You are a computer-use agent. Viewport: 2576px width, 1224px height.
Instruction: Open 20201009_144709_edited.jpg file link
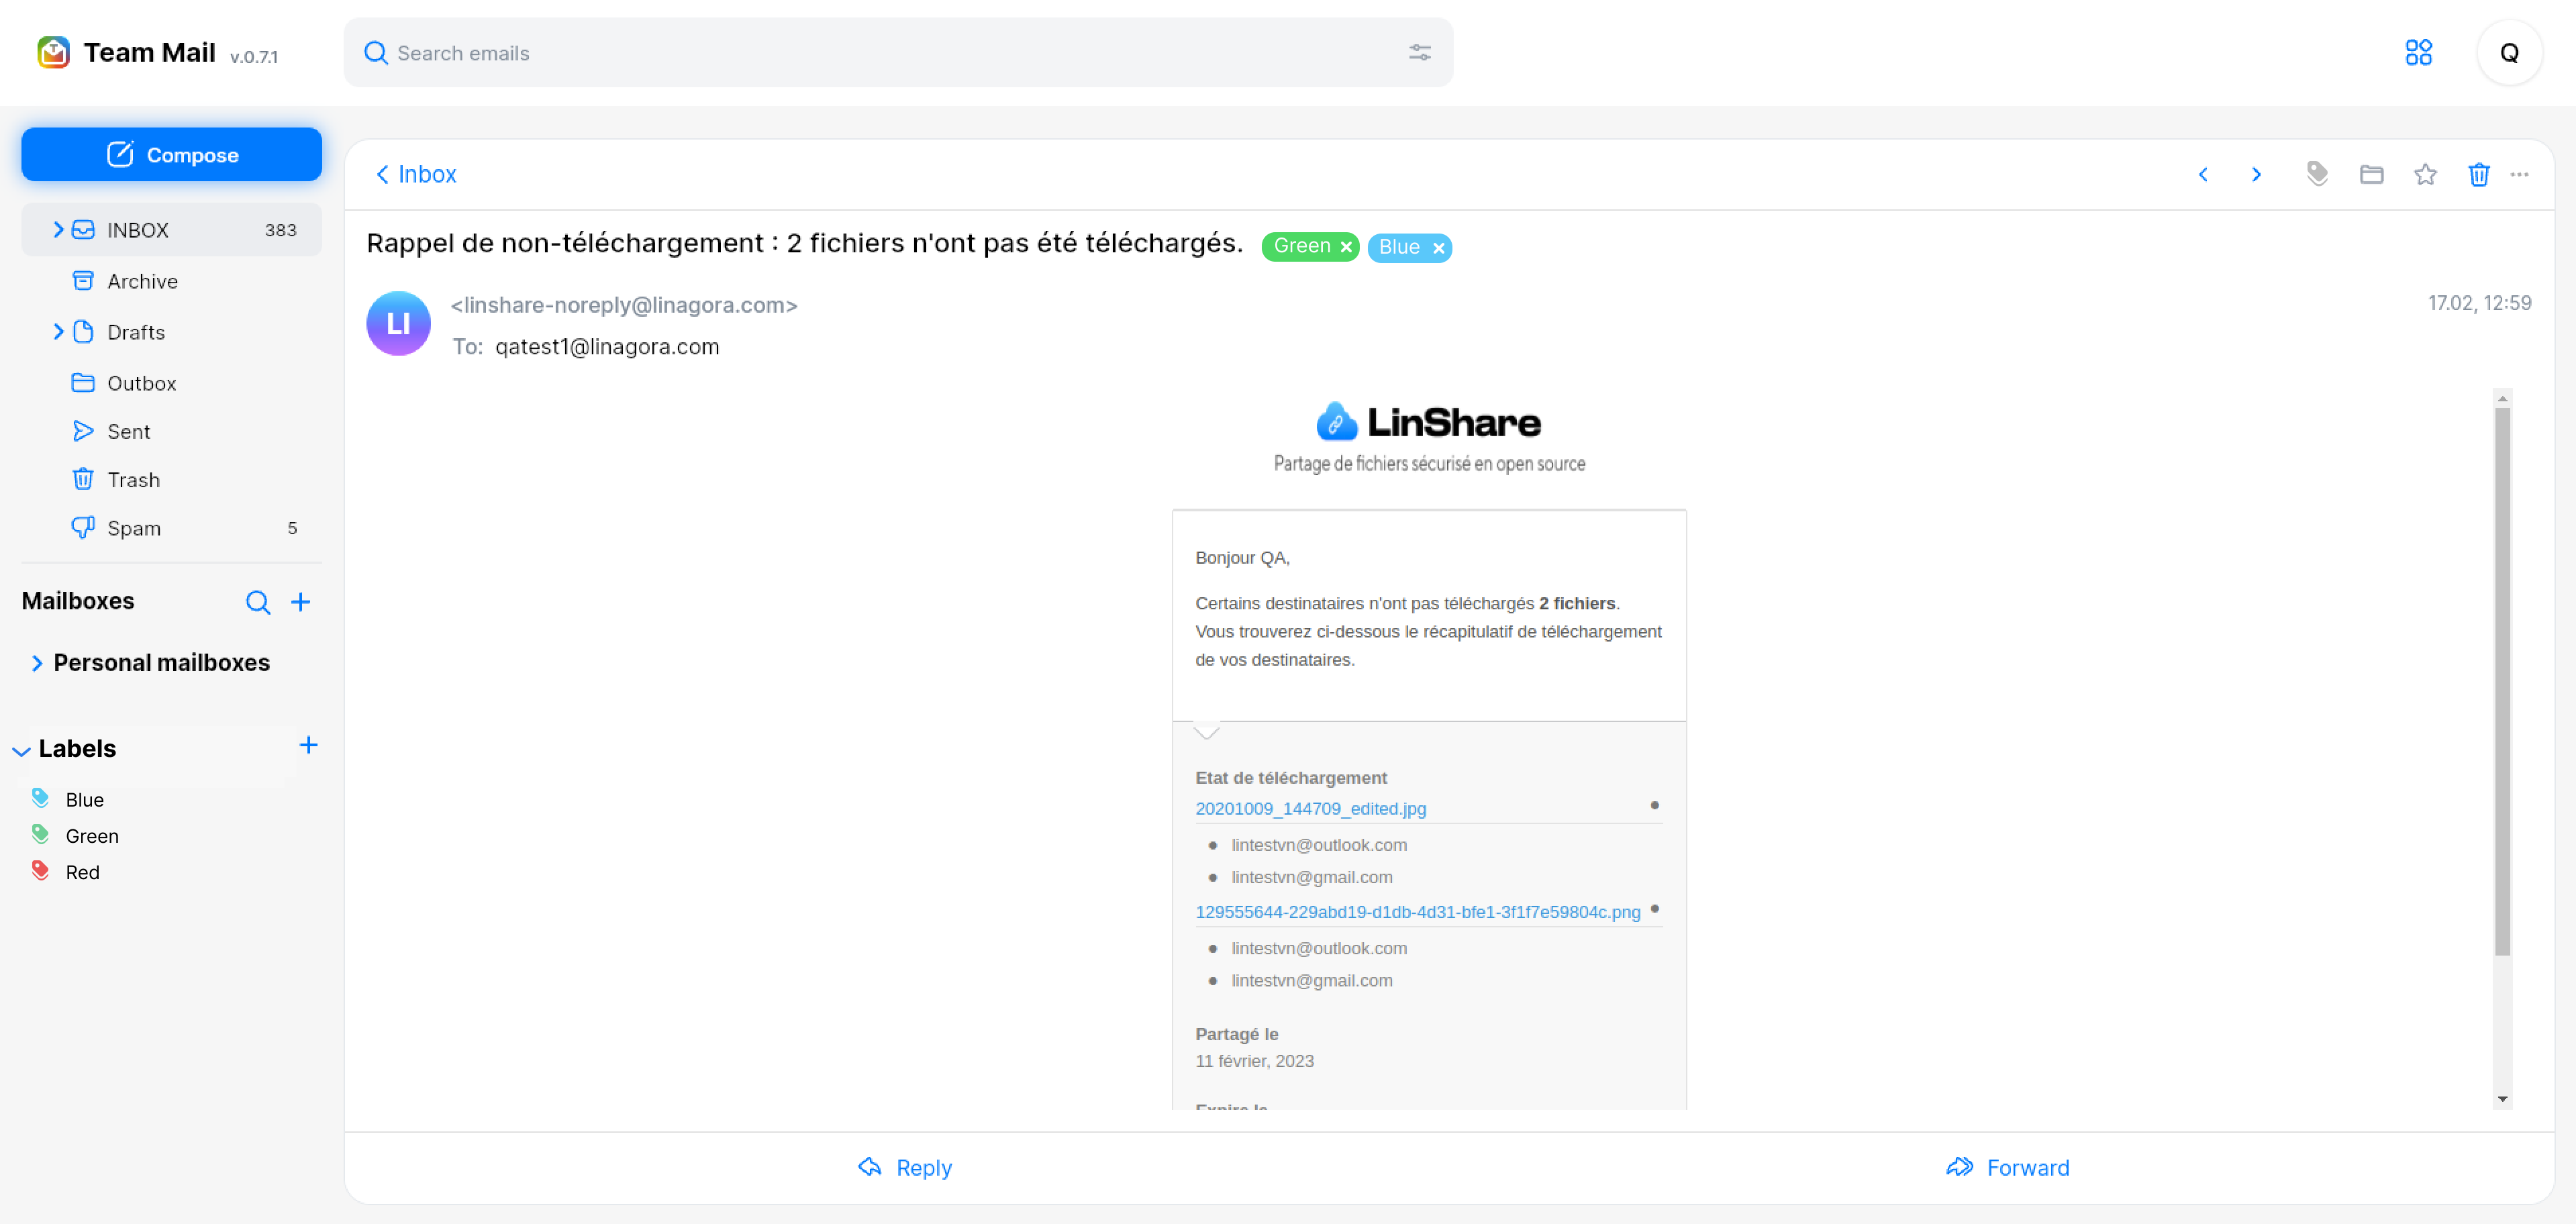coord(1311,809)
